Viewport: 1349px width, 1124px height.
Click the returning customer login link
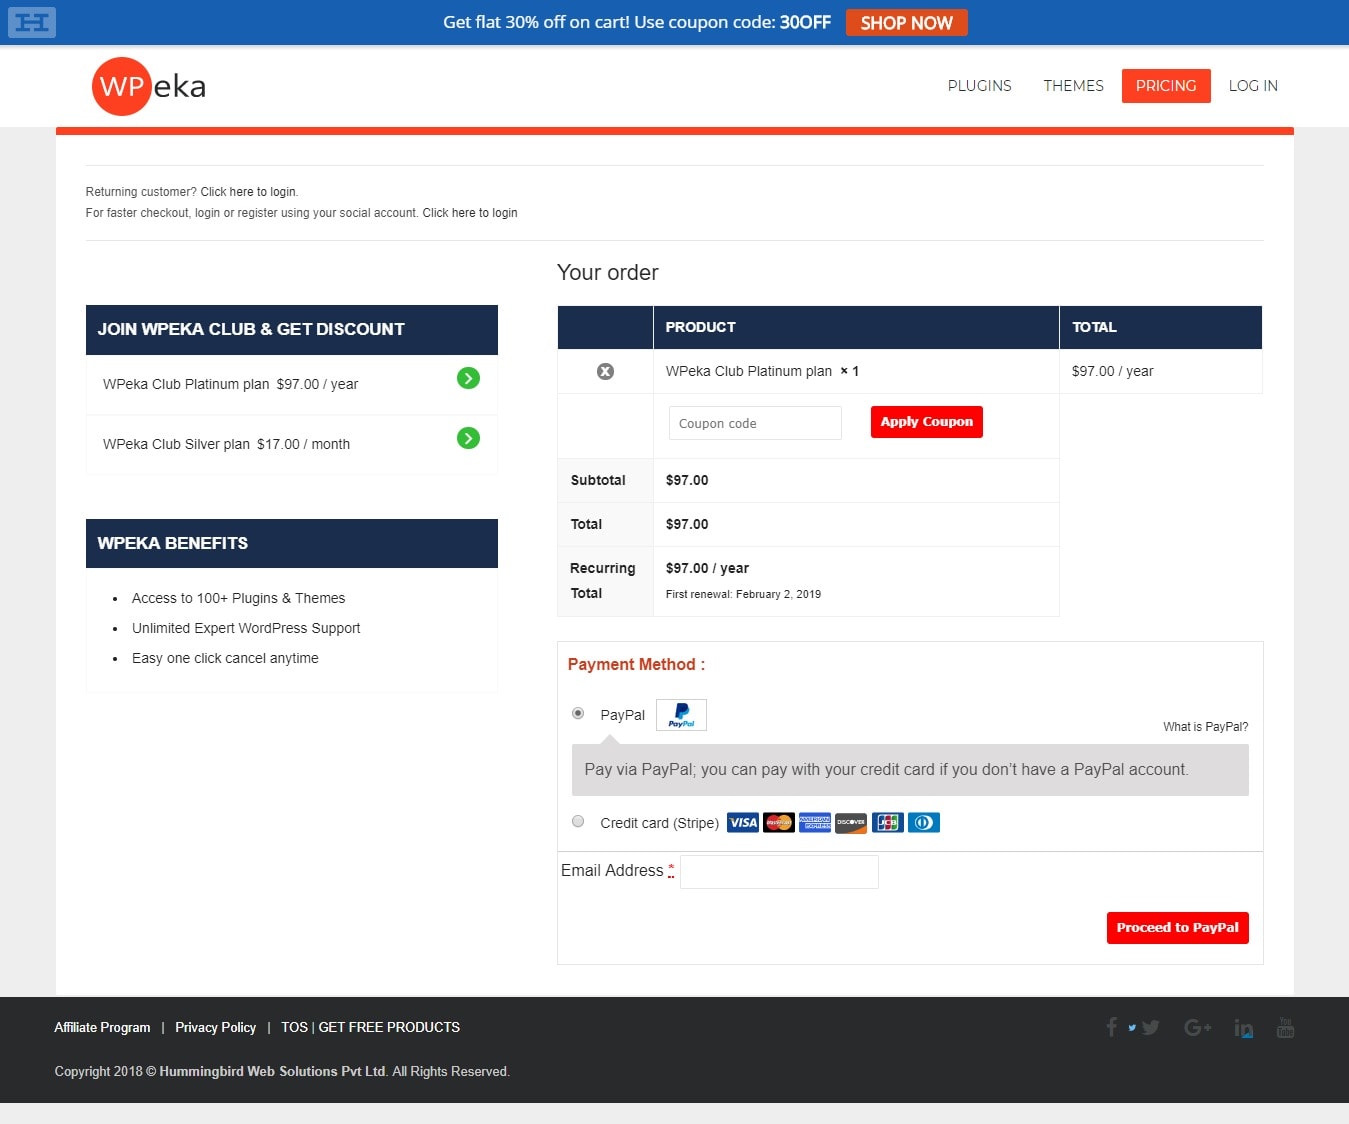tap(248, 192)
